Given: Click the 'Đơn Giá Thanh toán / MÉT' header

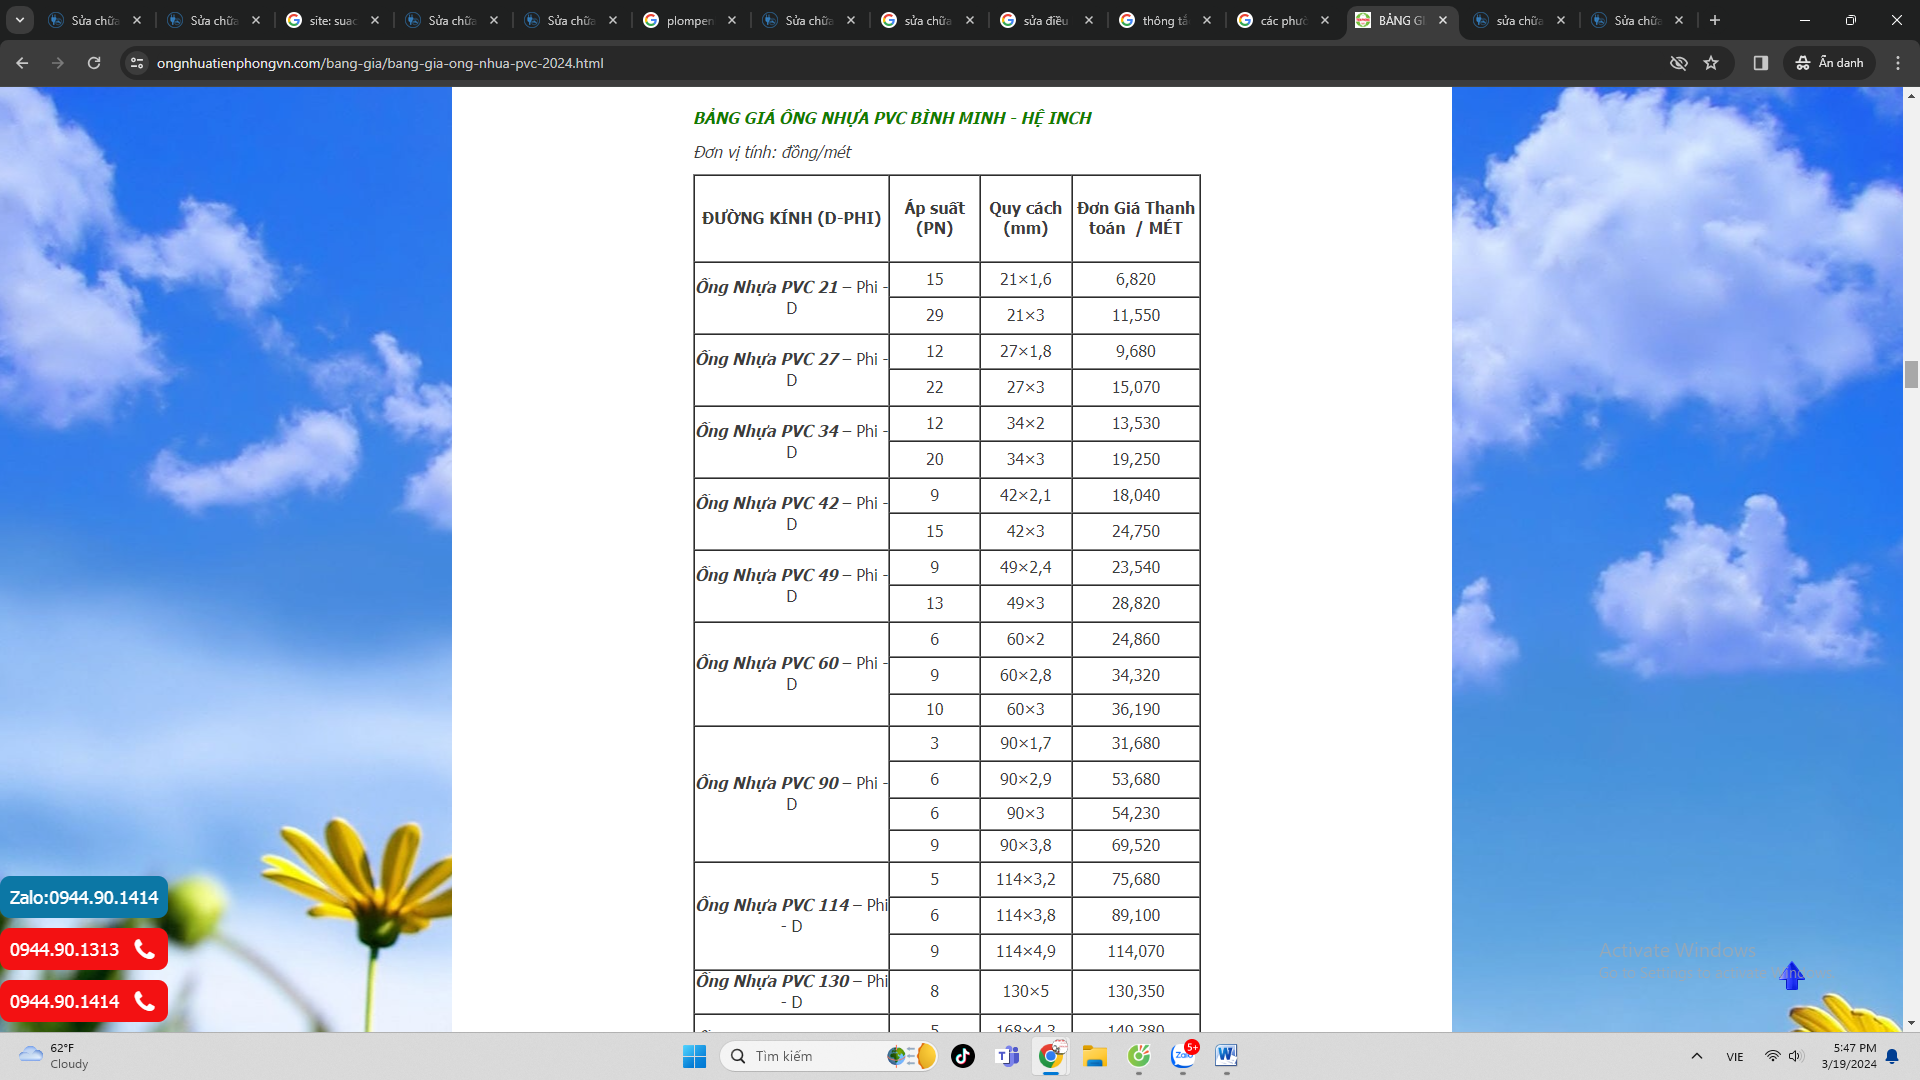Looking at the screenshot, I should [x=1136, y=218].
